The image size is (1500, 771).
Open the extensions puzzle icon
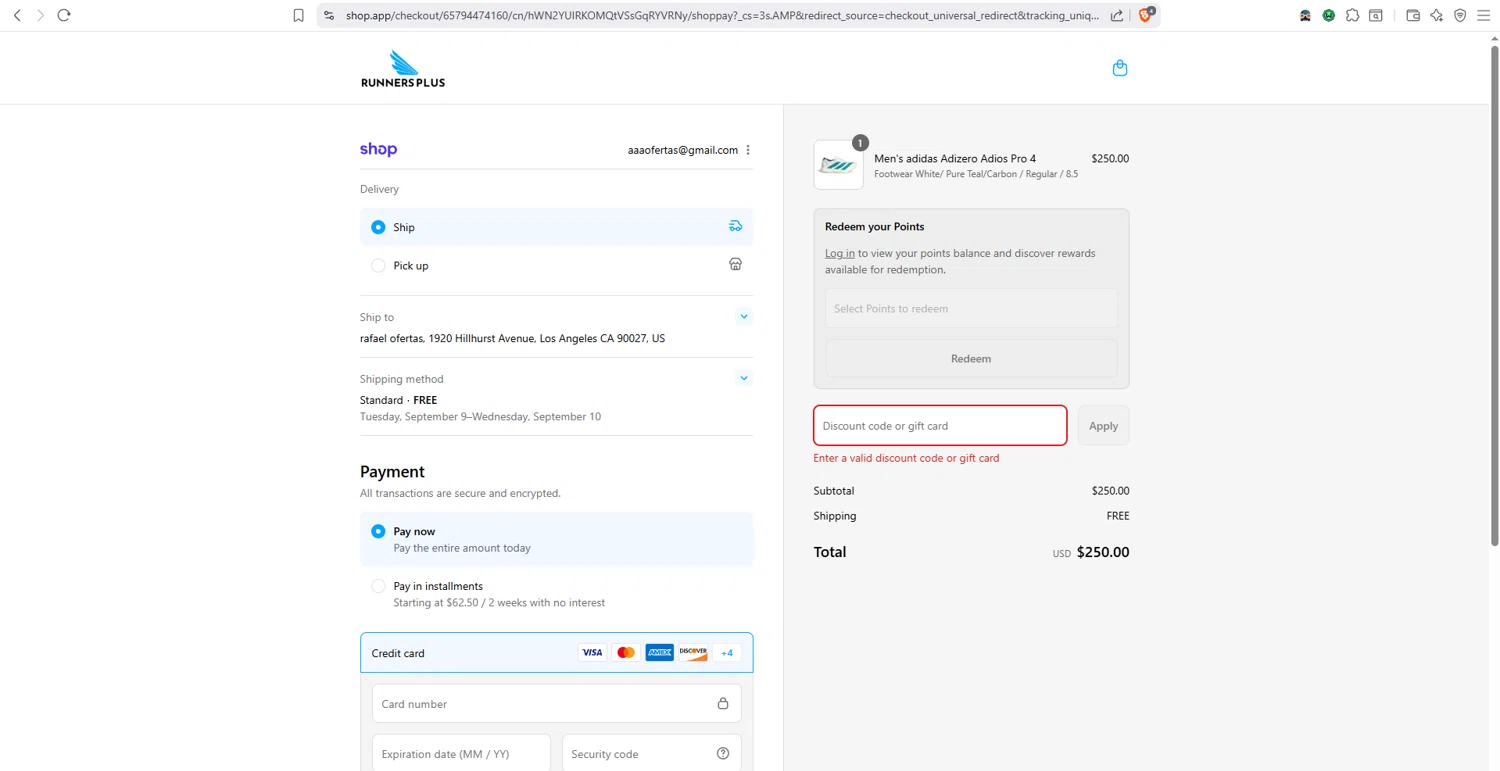(1352, 15)
